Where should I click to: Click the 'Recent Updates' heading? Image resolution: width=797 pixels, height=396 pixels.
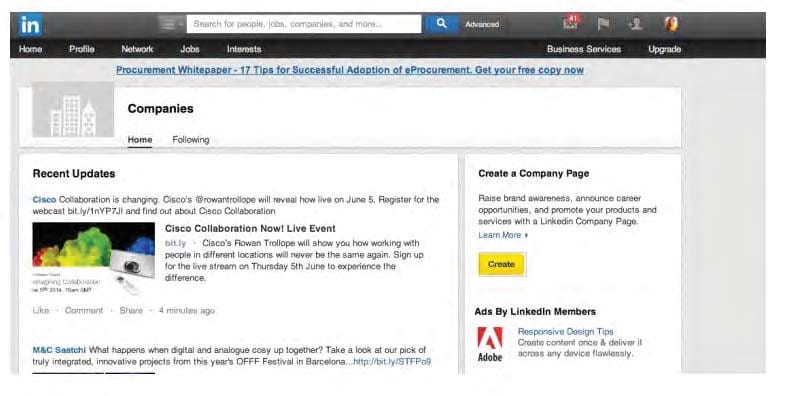pos(74,174)
